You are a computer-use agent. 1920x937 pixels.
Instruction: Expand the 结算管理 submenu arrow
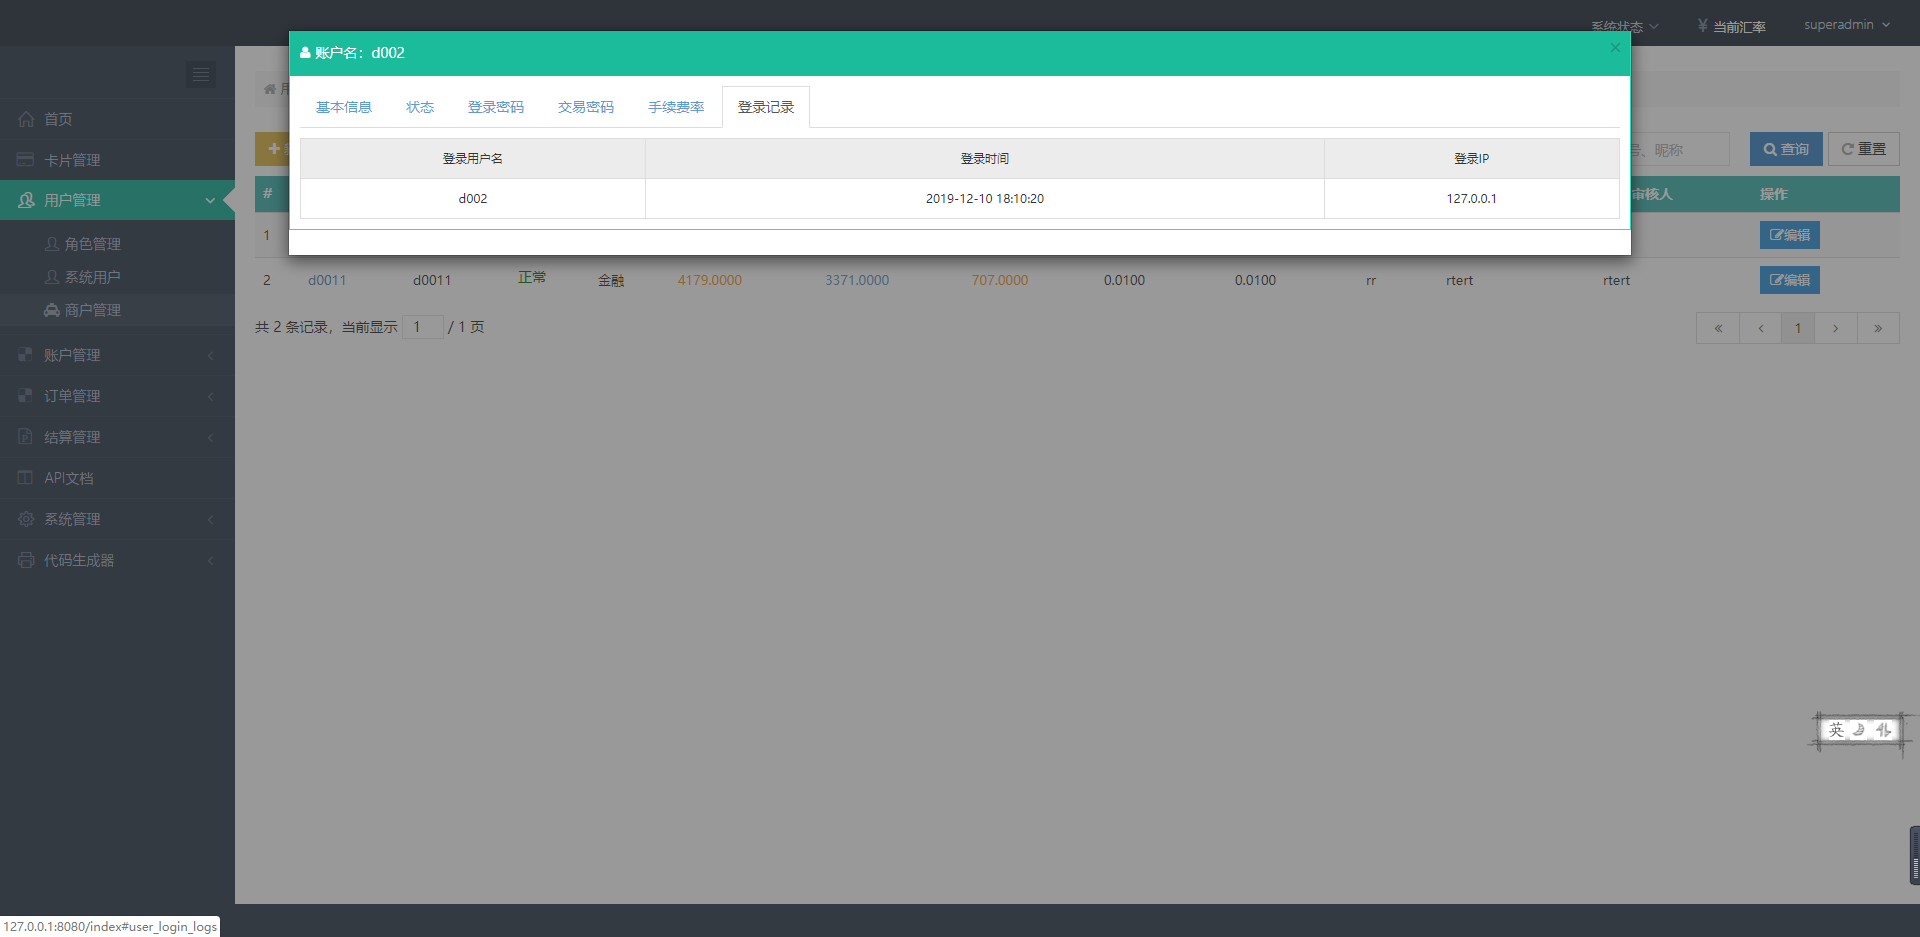click(211, 438)
